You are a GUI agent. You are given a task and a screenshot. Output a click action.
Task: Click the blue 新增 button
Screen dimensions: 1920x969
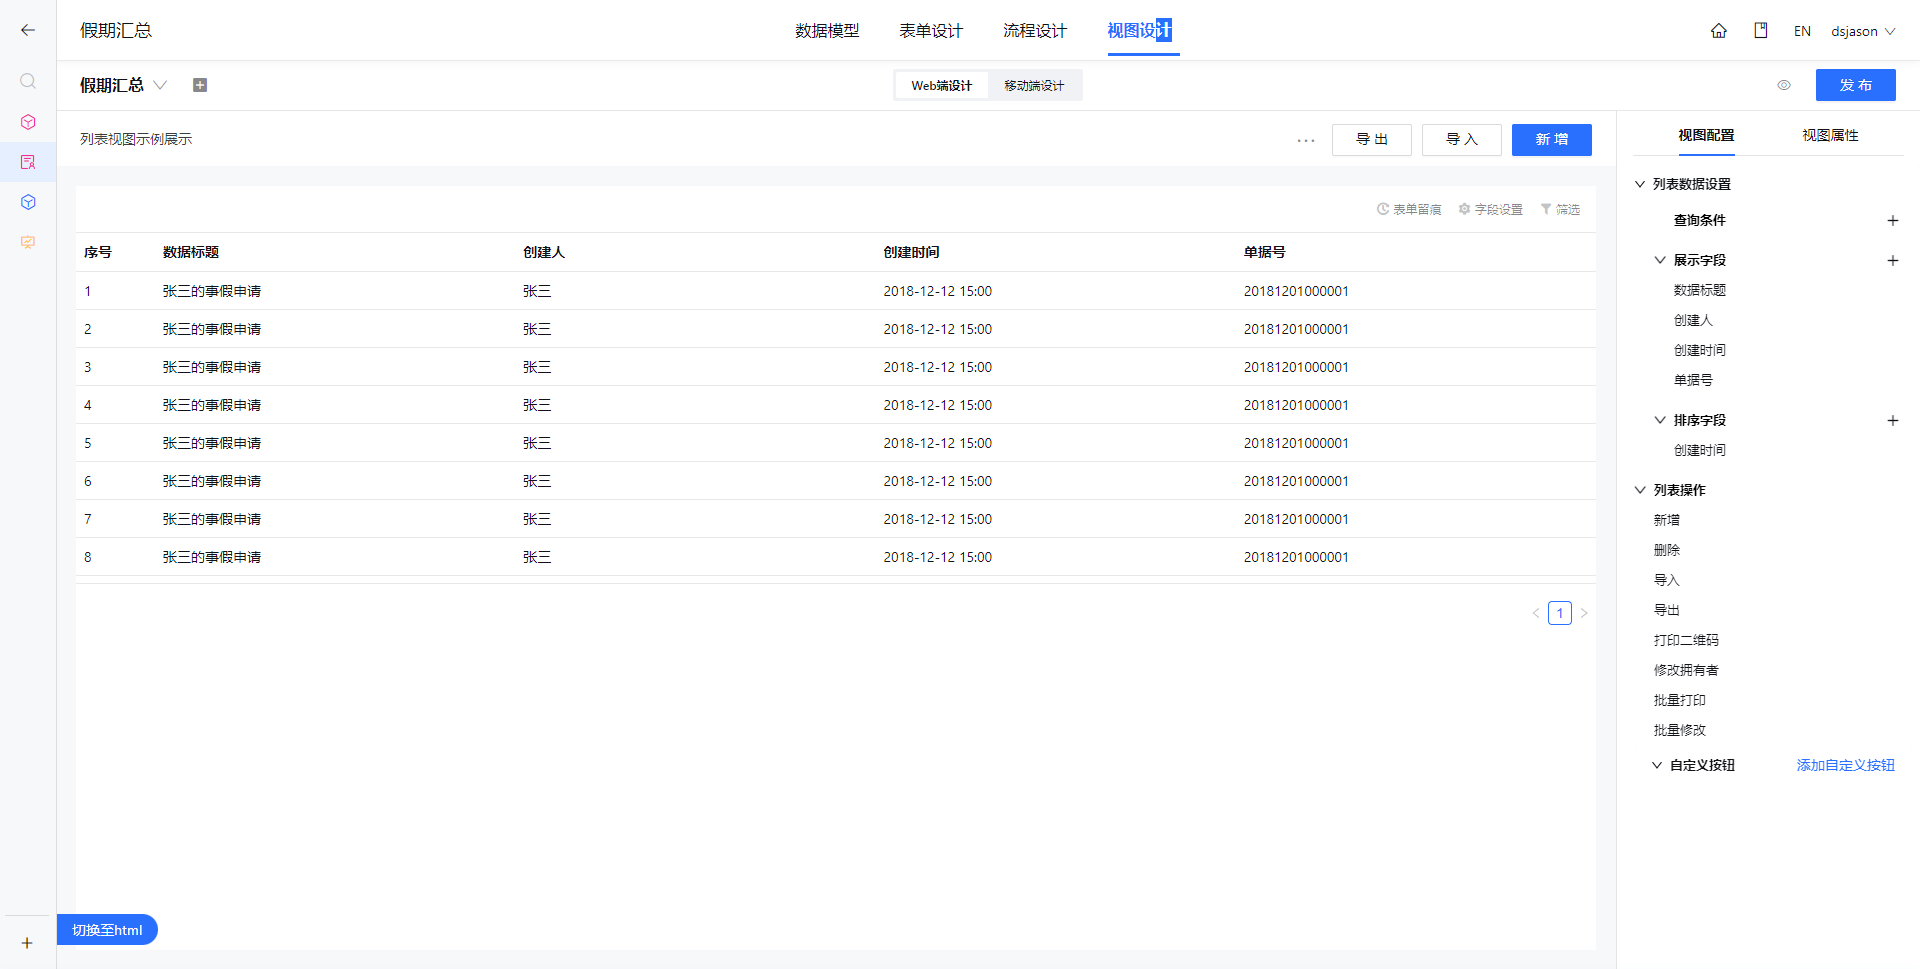[x=1552, y=140]
